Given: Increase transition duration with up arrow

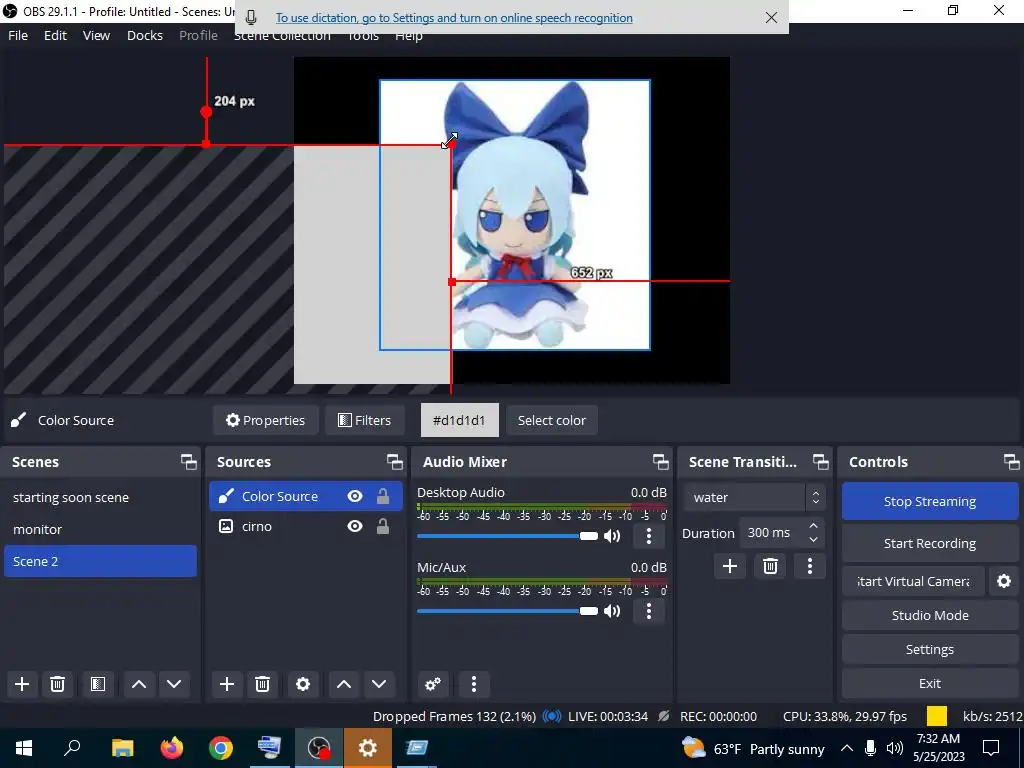Looking at the screenshot, I should (x=813, y=526).
